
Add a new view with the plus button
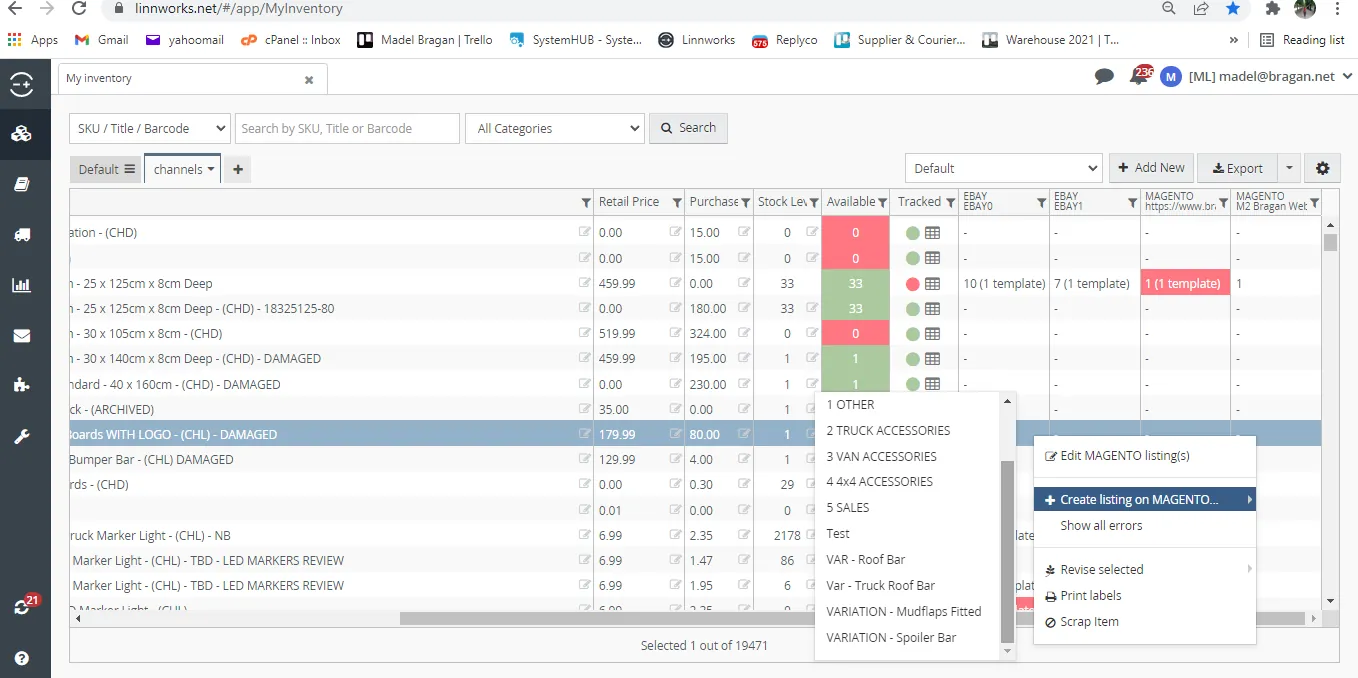tap(238, 170)
